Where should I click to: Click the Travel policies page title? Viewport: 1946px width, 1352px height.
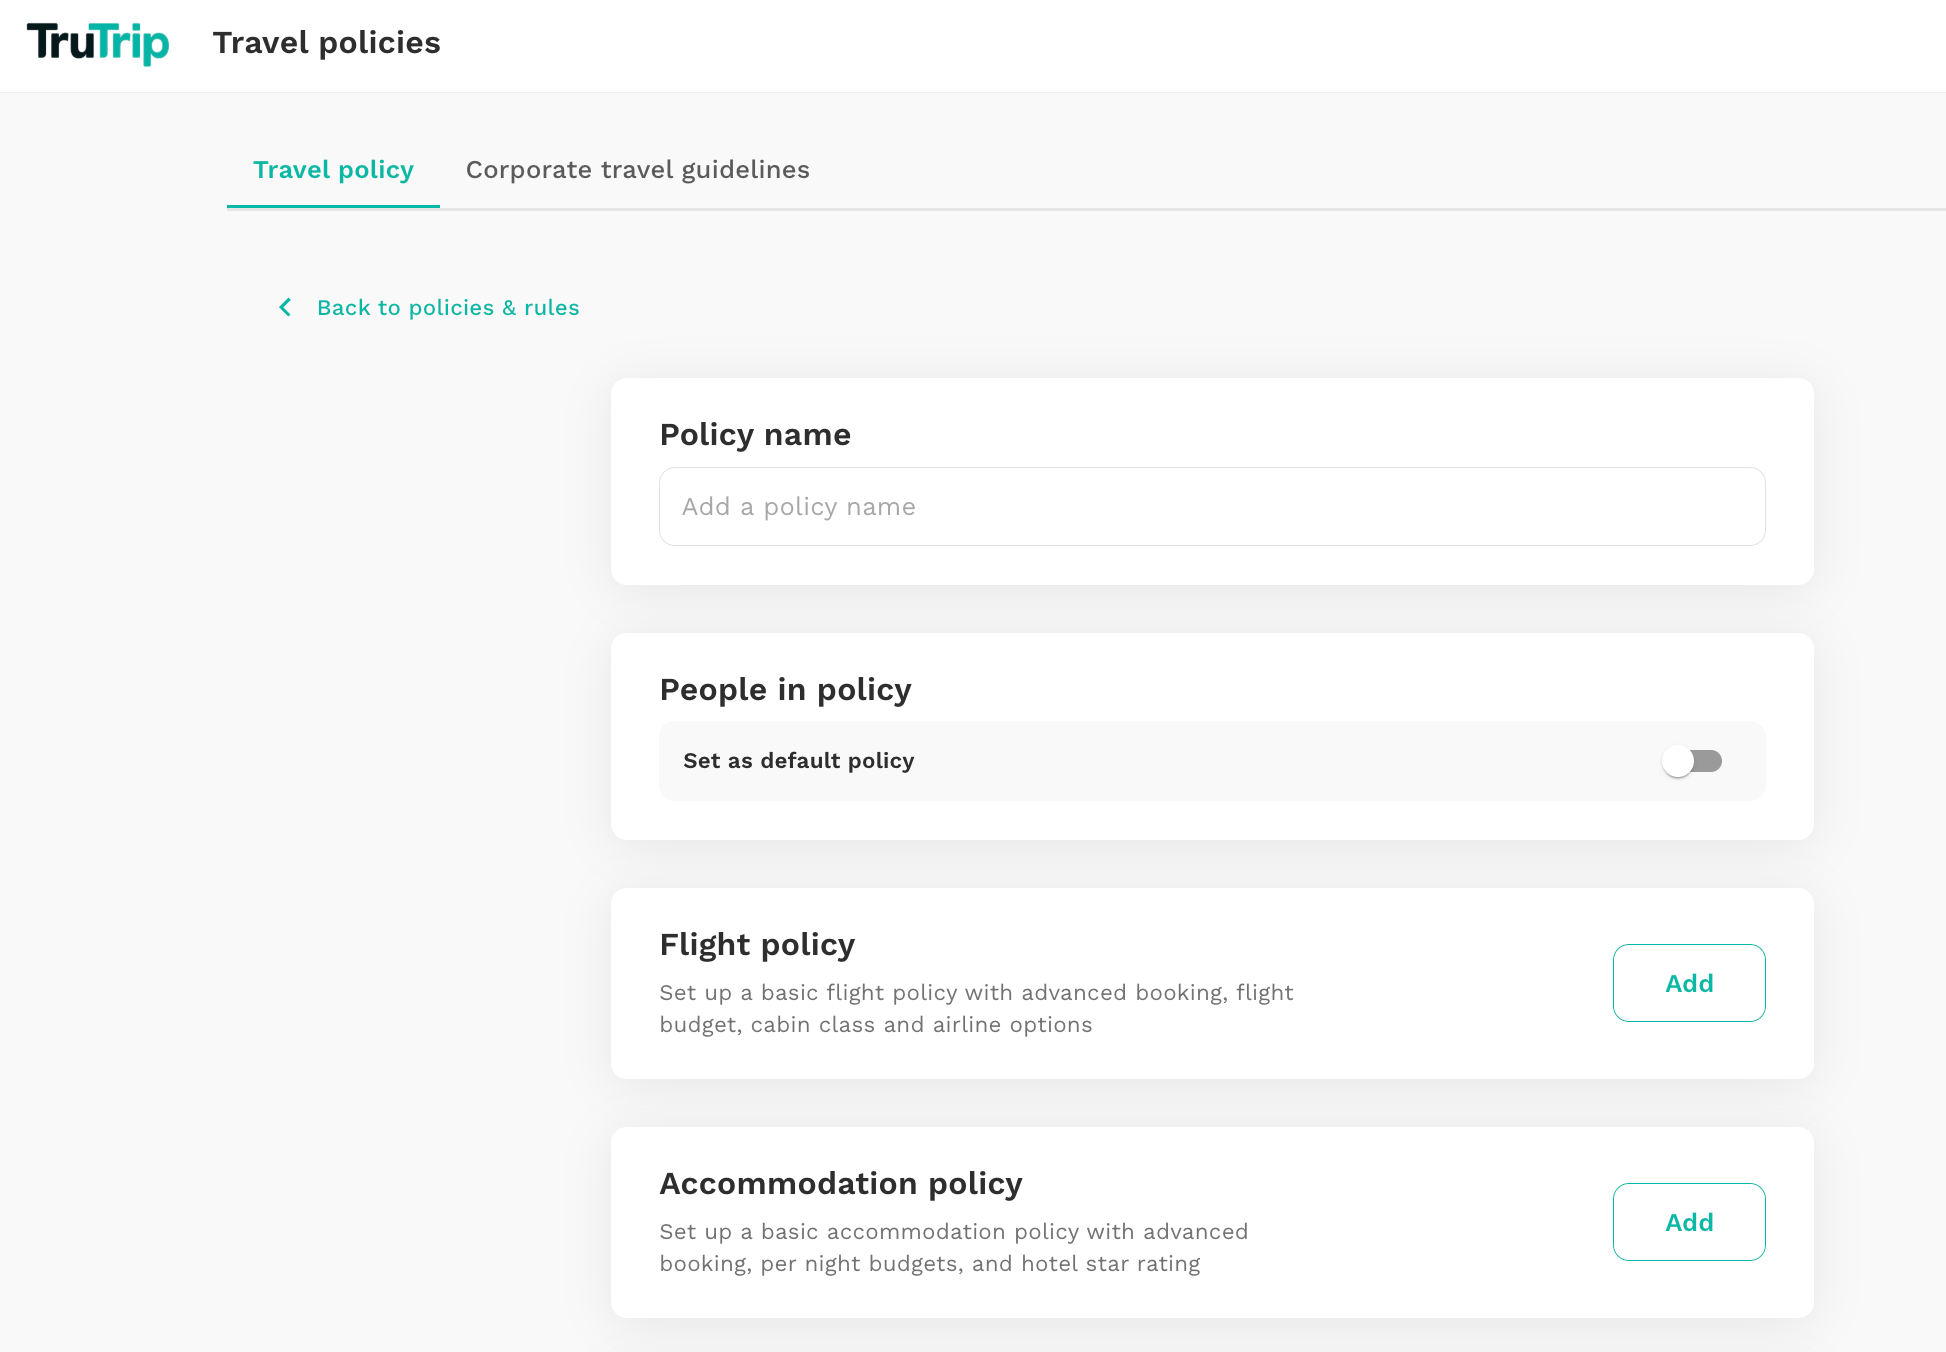click(x=326, y=43)
